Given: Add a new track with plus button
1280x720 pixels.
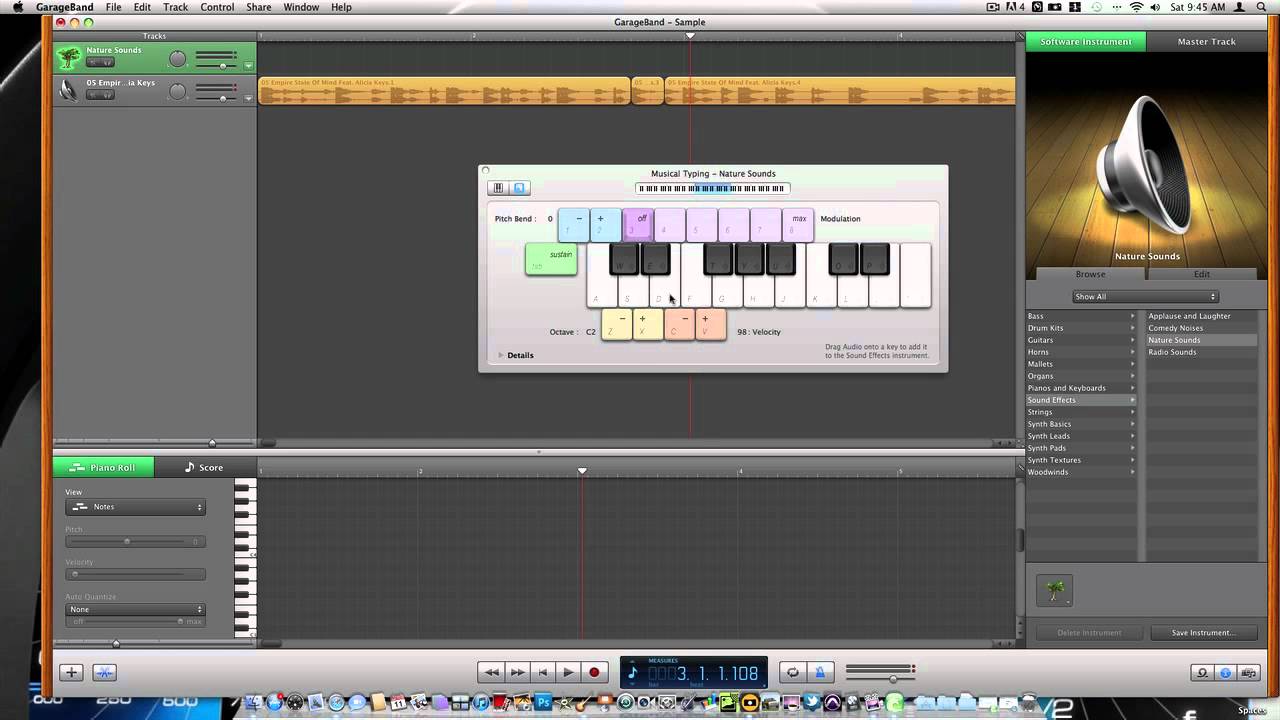Looking at the screenshot, I should 71,673.
